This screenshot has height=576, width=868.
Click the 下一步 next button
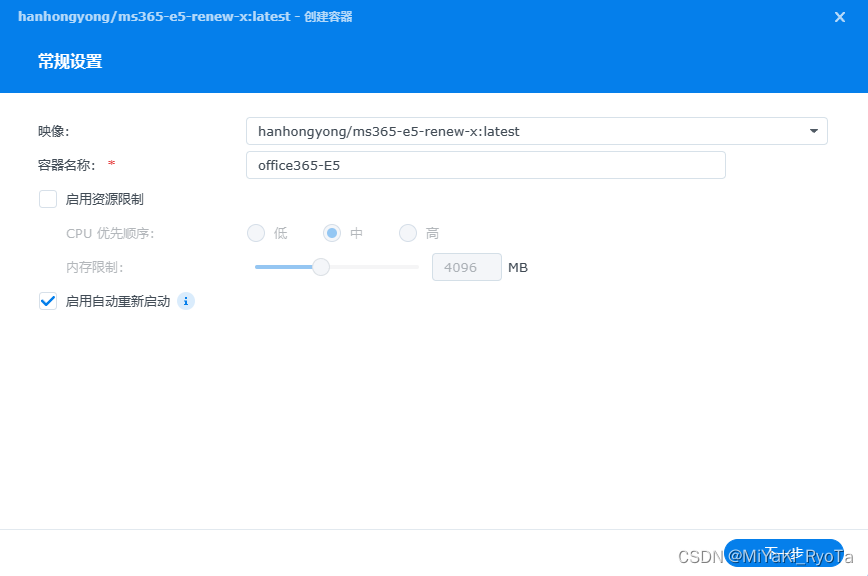783,553
